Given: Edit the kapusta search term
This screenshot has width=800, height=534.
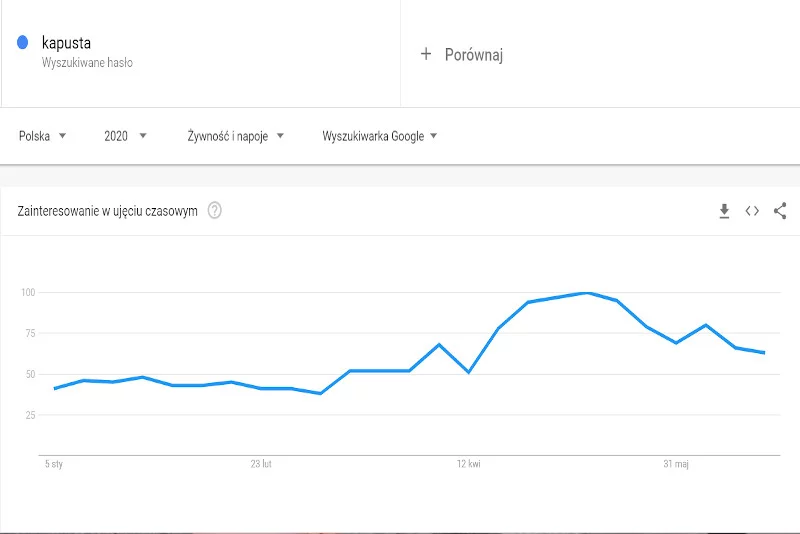Looking at the screenshot, I should pos(66,43).
